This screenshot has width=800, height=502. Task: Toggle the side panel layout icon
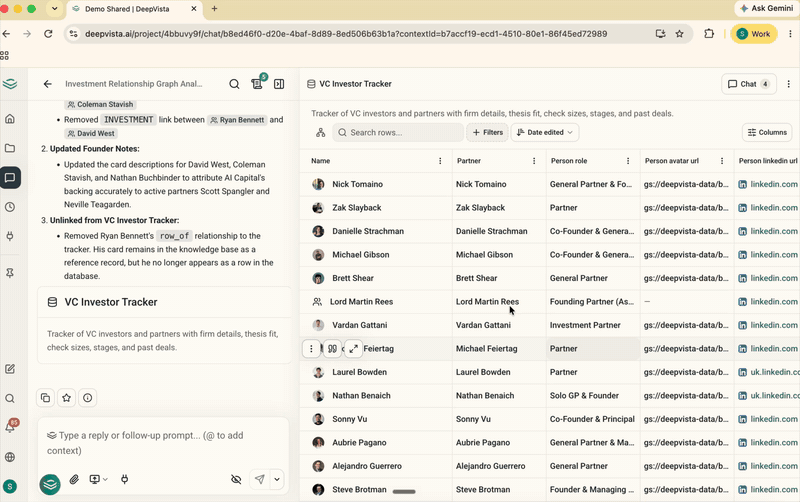[x=279, y=84]
